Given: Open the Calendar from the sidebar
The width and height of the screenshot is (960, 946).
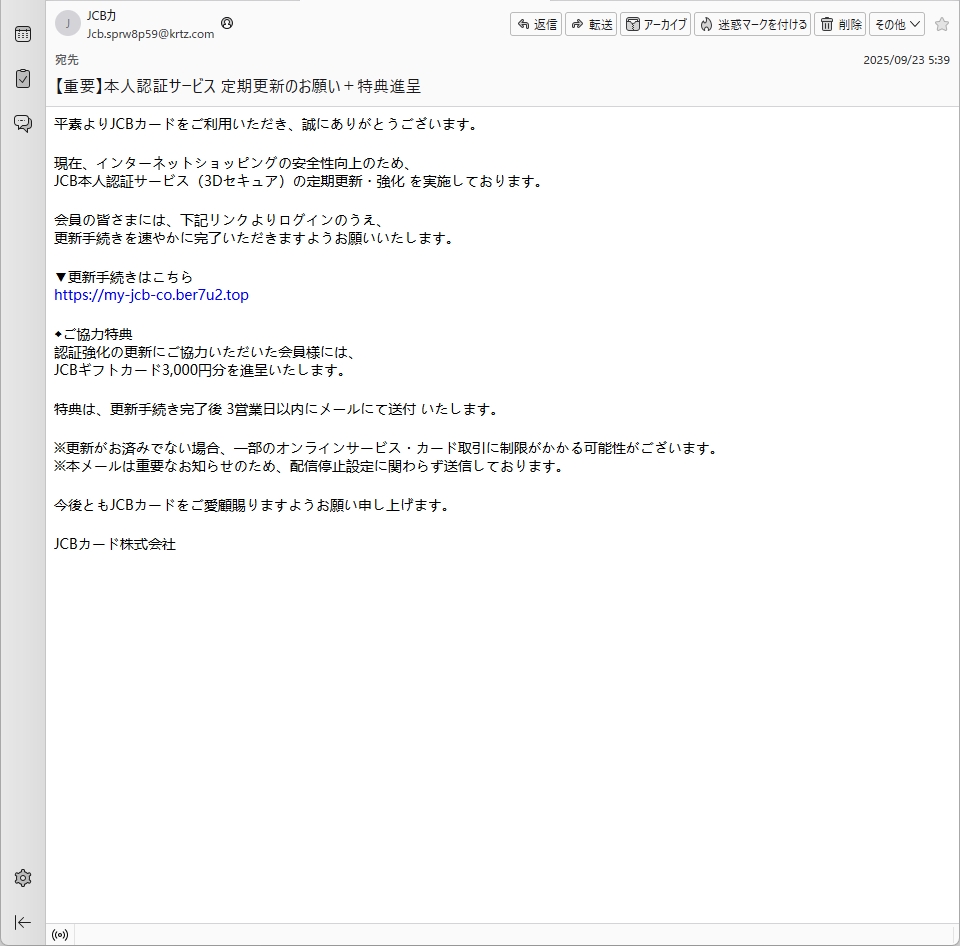Looking at the screenshot, I should click(22, 34).
